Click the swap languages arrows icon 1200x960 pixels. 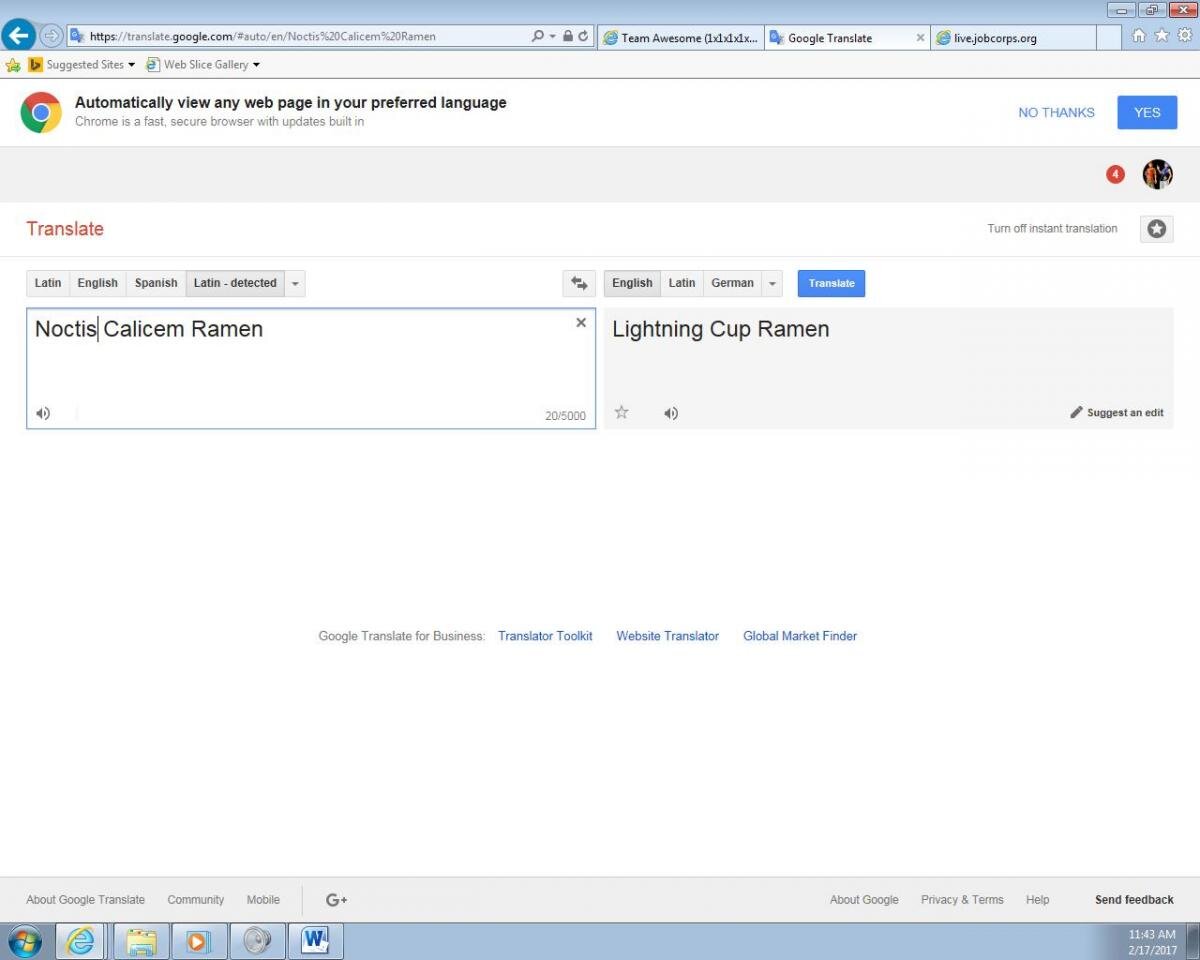pos(579,284)
